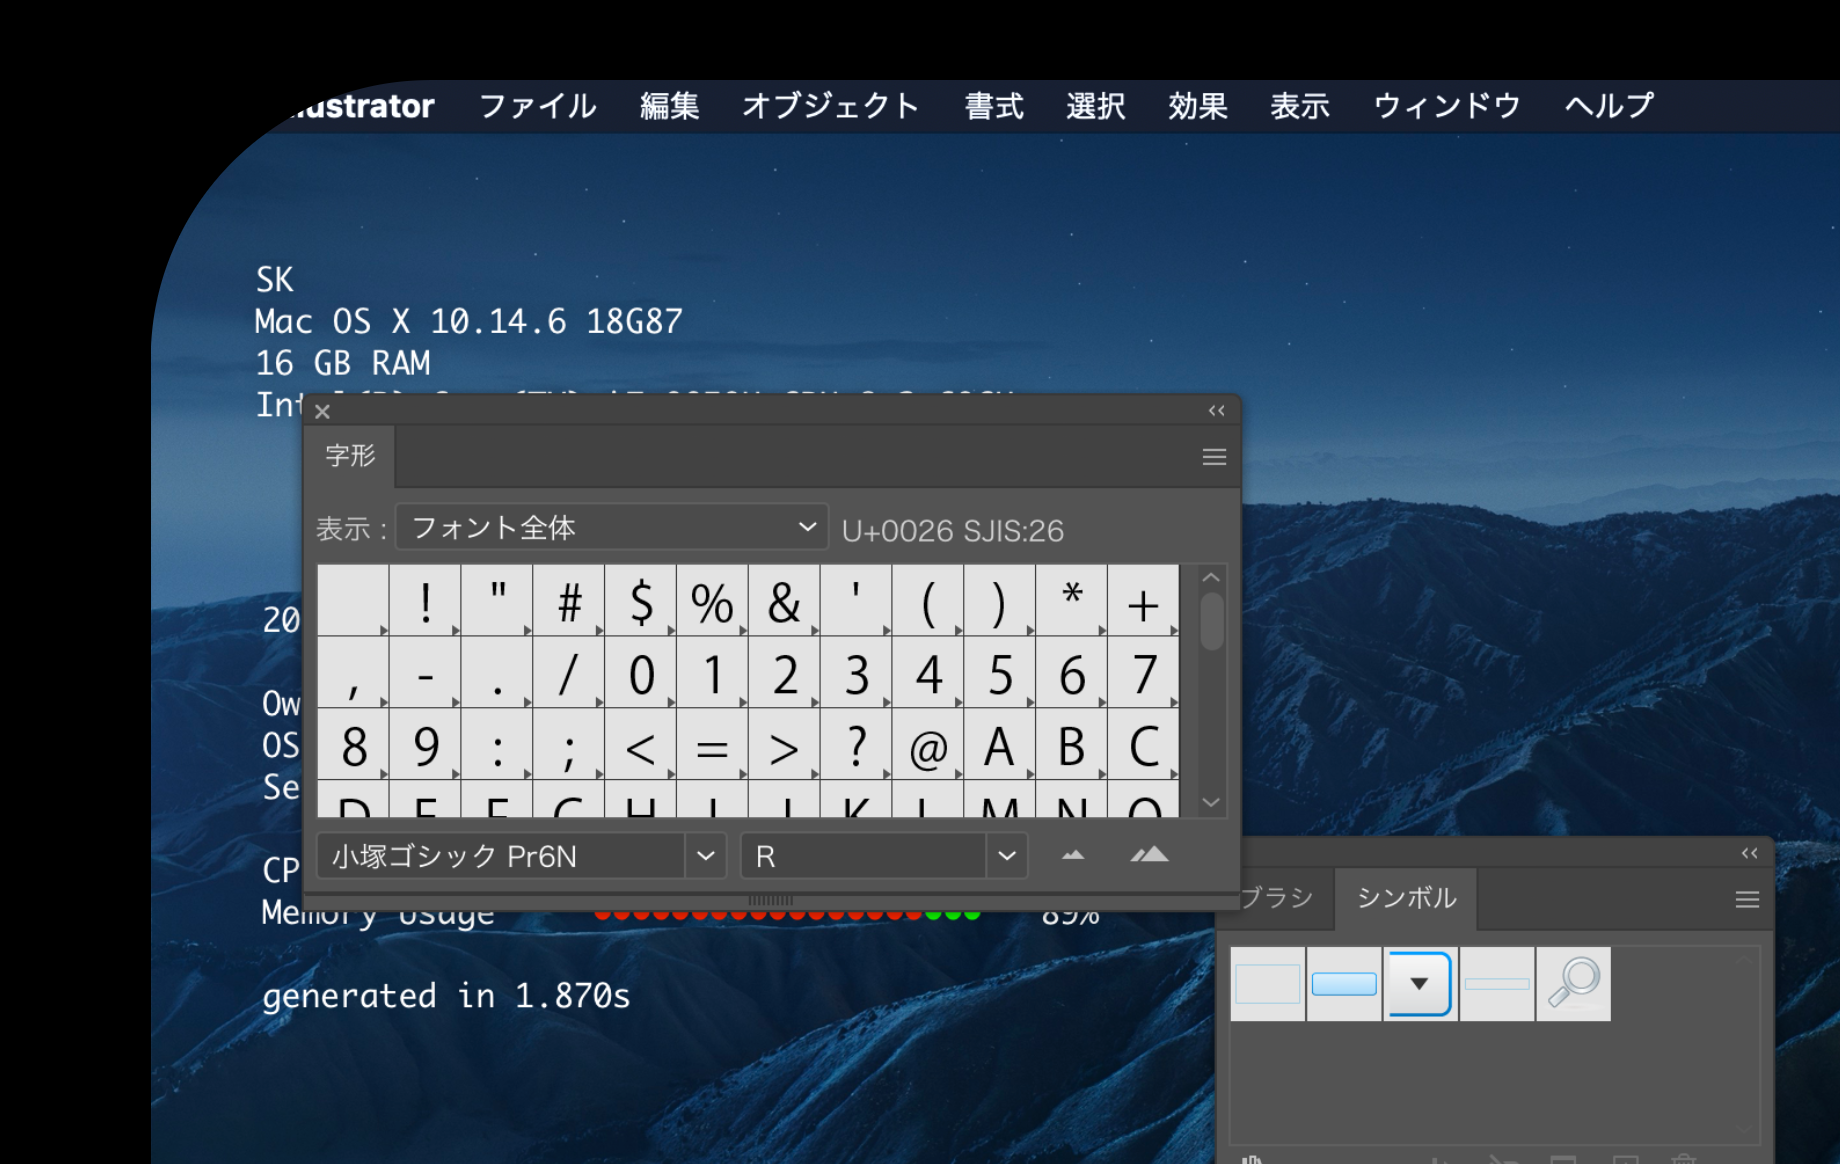Close the Glyphs panel
Viewport: 1840px width, 1164px height.
tap(322, 411)
